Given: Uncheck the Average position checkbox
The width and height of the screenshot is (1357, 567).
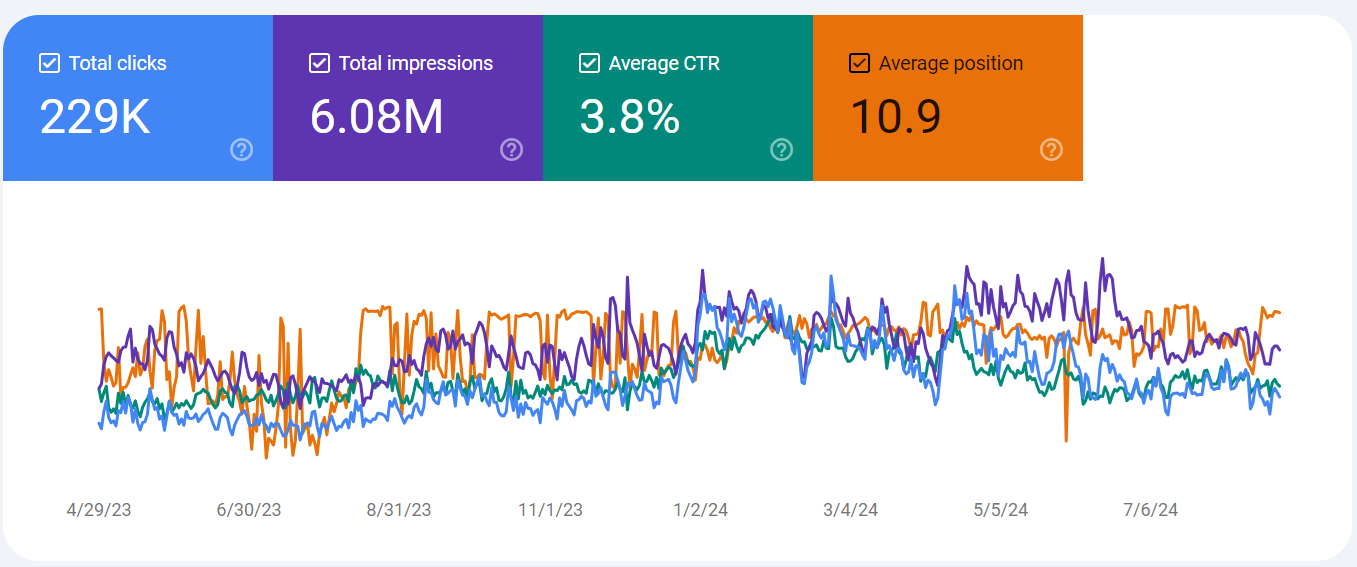Looking at the screenshot, I should pyautogui.click(x=859, y=63).
